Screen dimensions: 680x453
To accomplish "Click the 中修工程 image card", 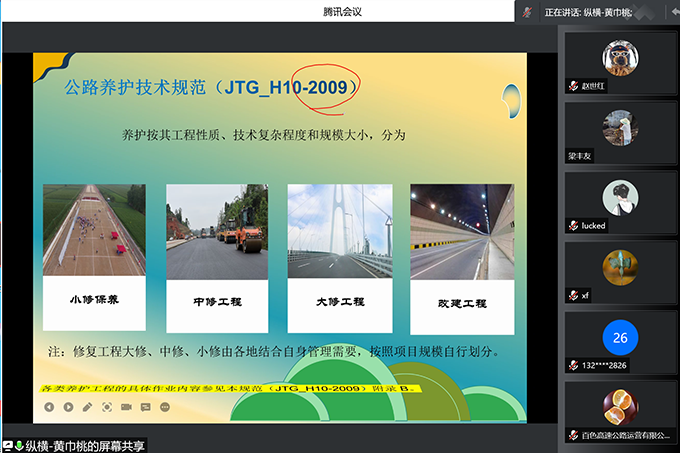I will [x=217, y=258].
